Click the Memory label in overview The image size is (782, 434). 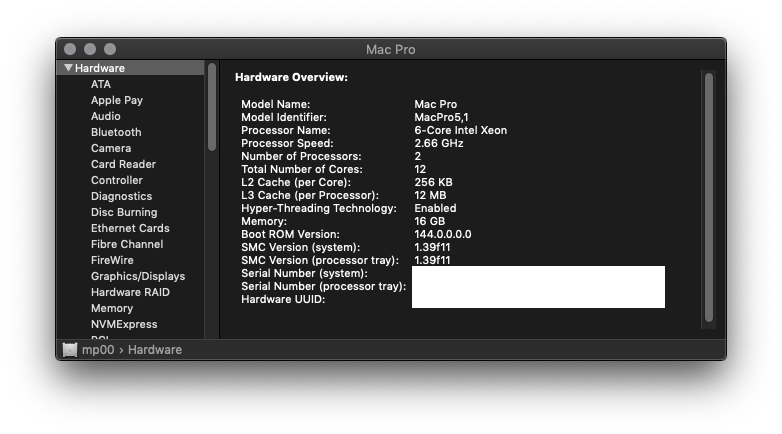pyautogui.click(x=264, y=221)
